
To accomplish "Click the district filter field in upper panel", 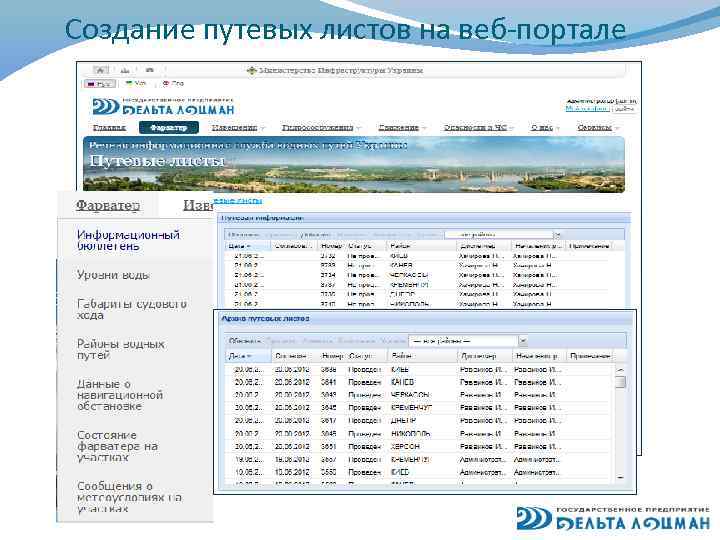I will (x=498, y=235).
